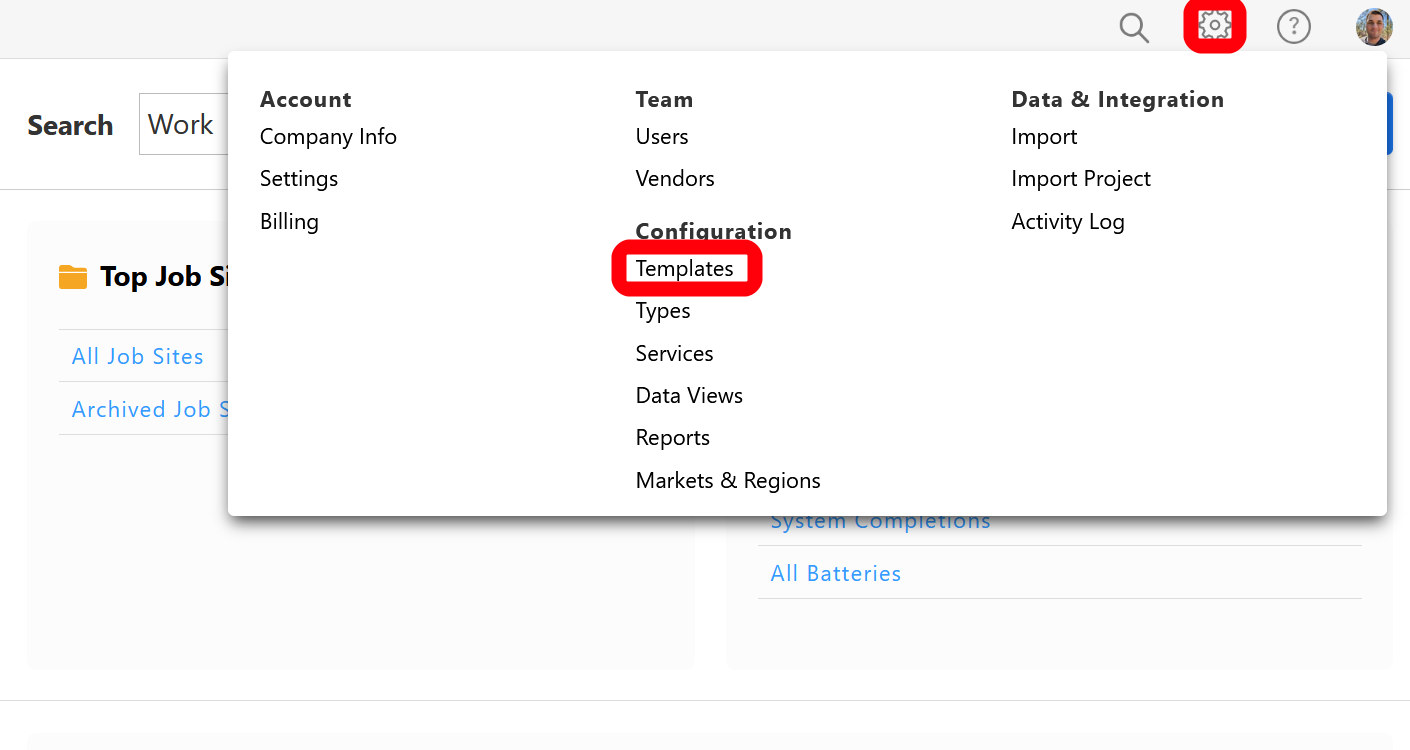Image resolution: width=1410 pixels, height=750 pixels.
Task: Select Vendors menu item
Action: click(675, 179)
